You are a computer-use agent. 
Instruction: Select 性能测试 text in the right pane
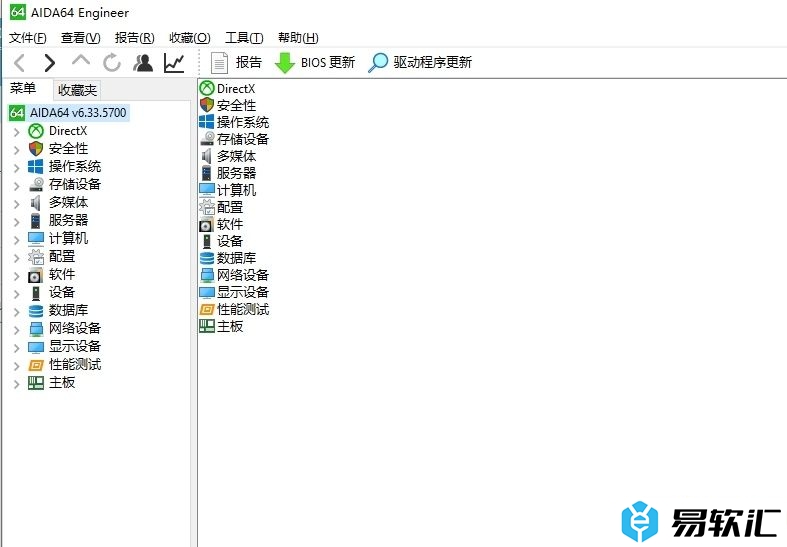pyautogui.click(x=243, y=310)
